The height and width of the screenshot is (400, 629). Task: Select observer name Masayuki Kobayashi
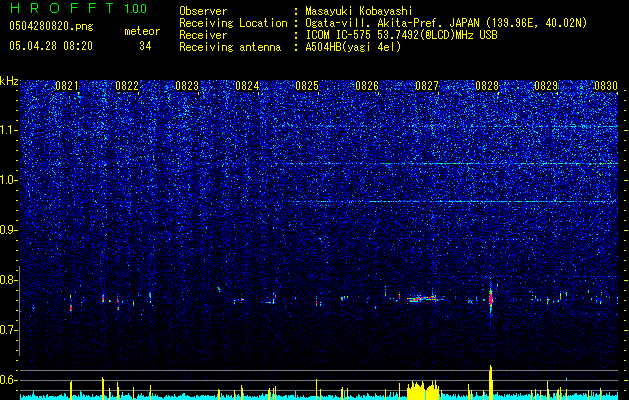pos(359,11)
